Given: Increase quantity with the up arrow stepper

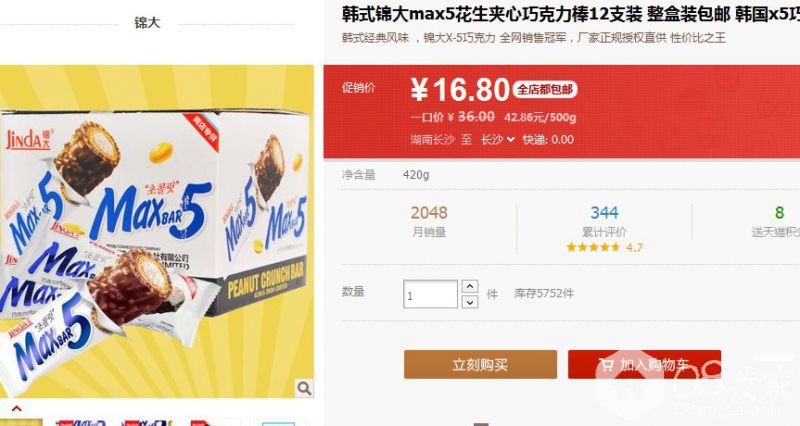Looking at the screenshot, I should (x=470, y=286).
